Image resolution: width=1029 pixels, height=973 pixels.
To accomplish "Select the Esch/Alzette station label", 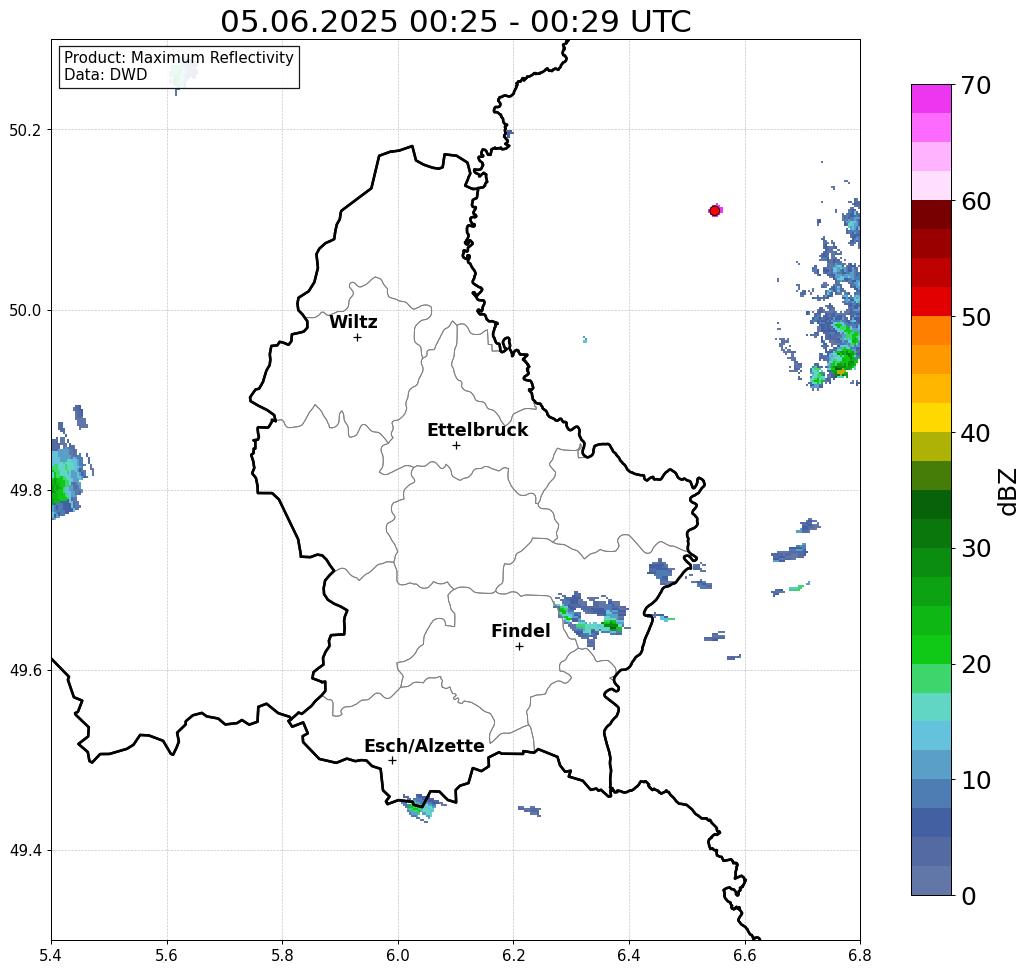I will tap(424, 745).
